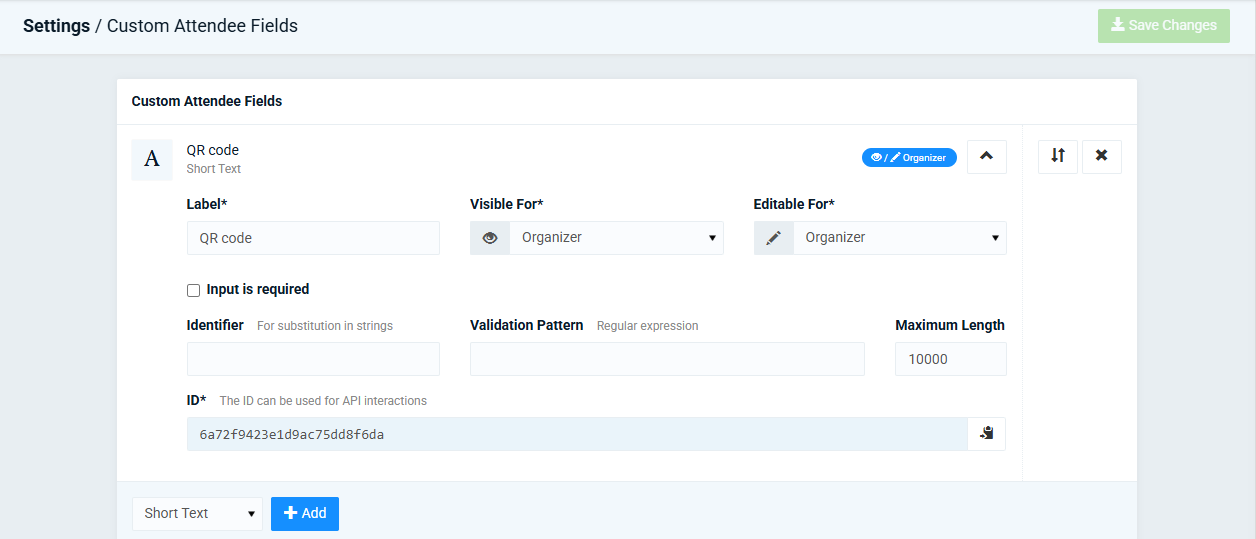Enable the Input is required checkbox

[x=194, y=290]
